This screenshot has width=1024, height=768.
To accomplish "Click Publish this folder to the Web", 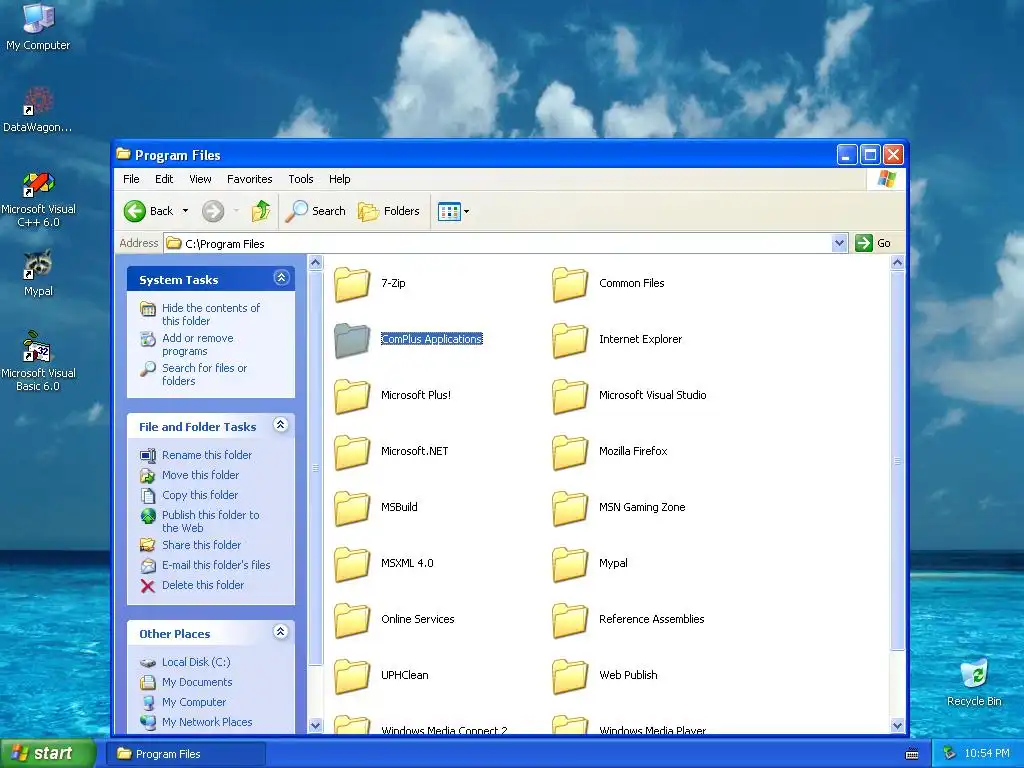I will 211,521.
